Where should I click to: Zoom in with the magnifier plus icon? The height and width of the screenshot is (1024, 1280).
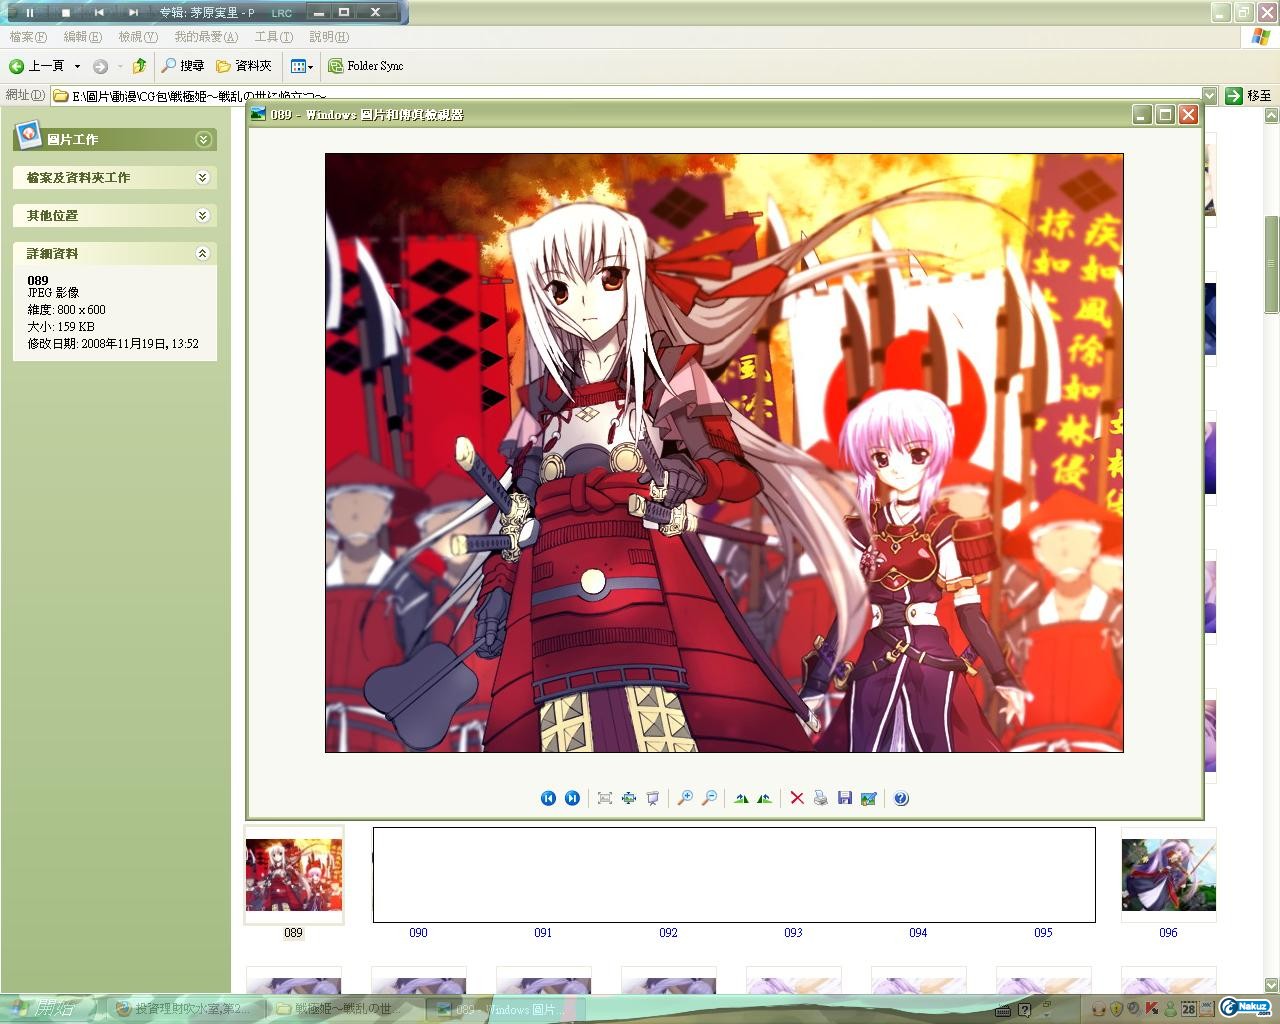tap(685, 798)
